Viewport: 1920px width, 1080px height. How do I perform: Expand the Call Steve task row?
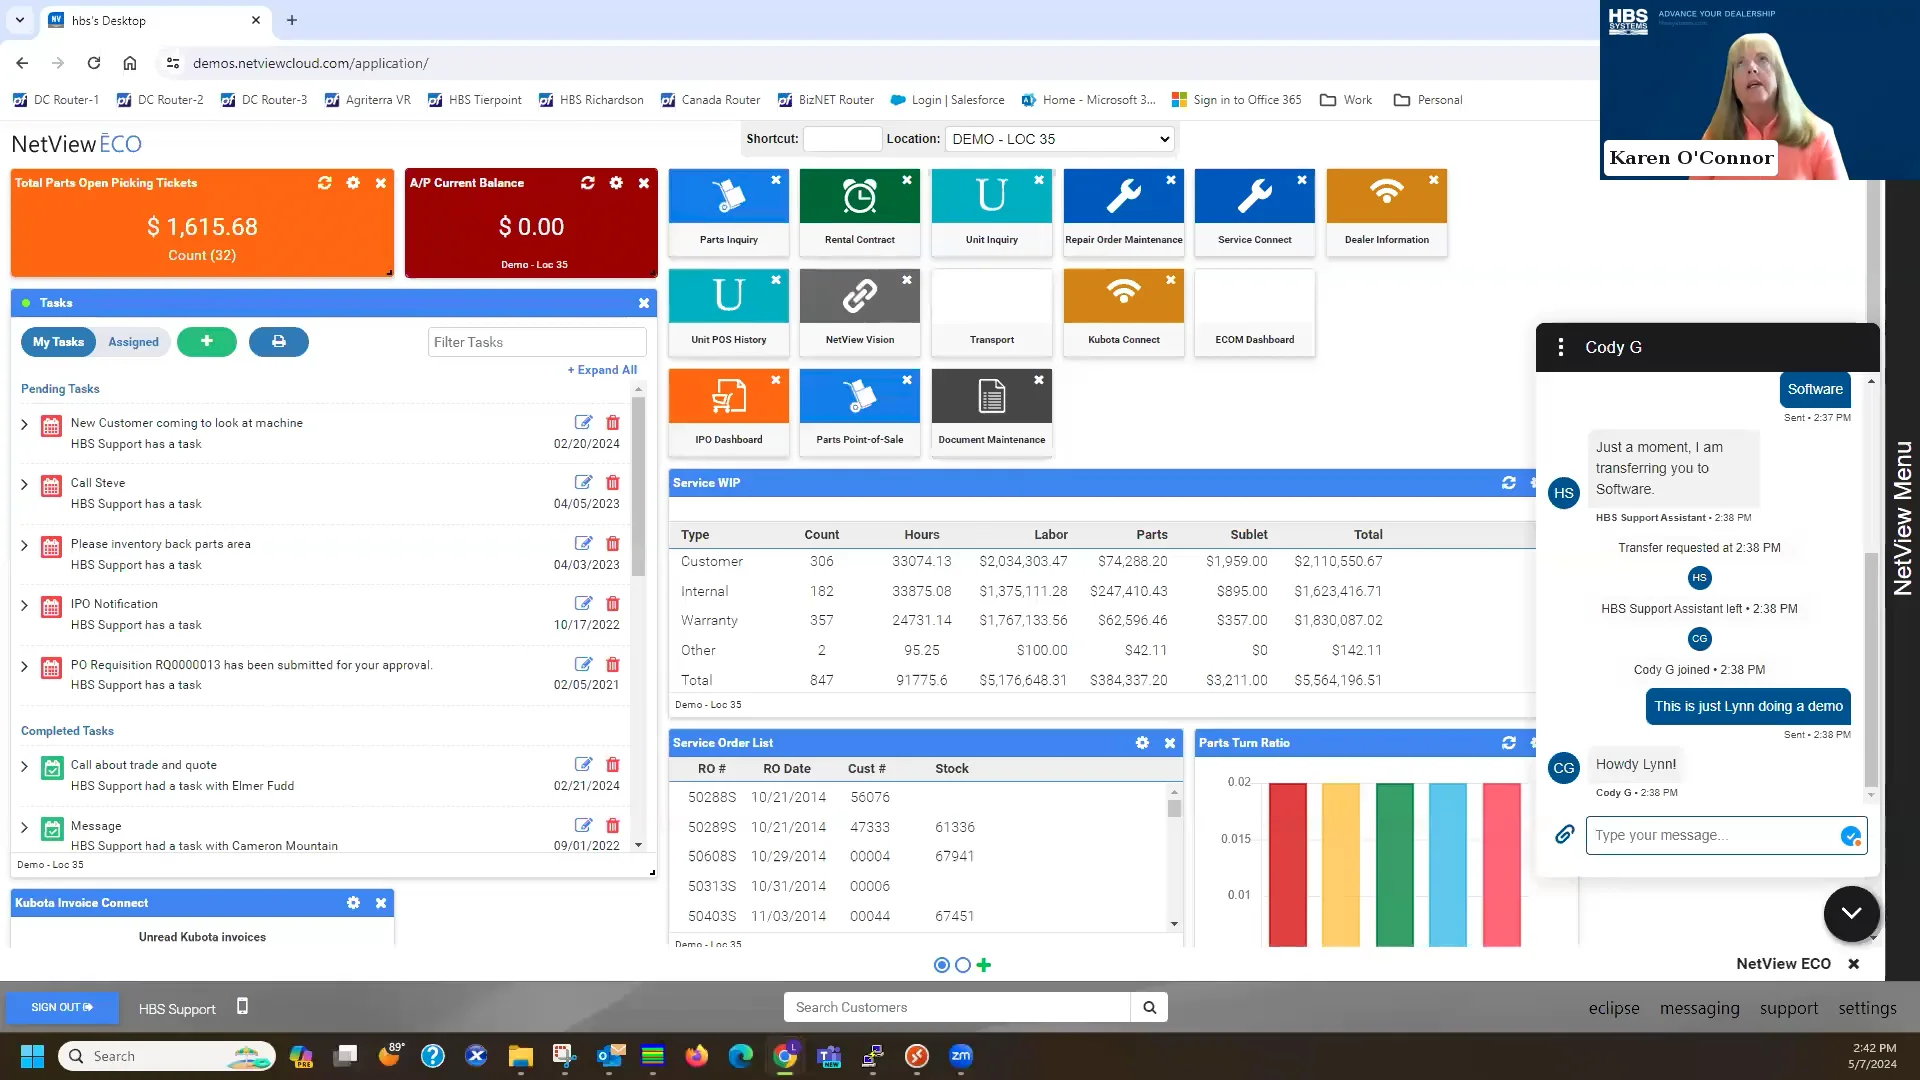24,485
